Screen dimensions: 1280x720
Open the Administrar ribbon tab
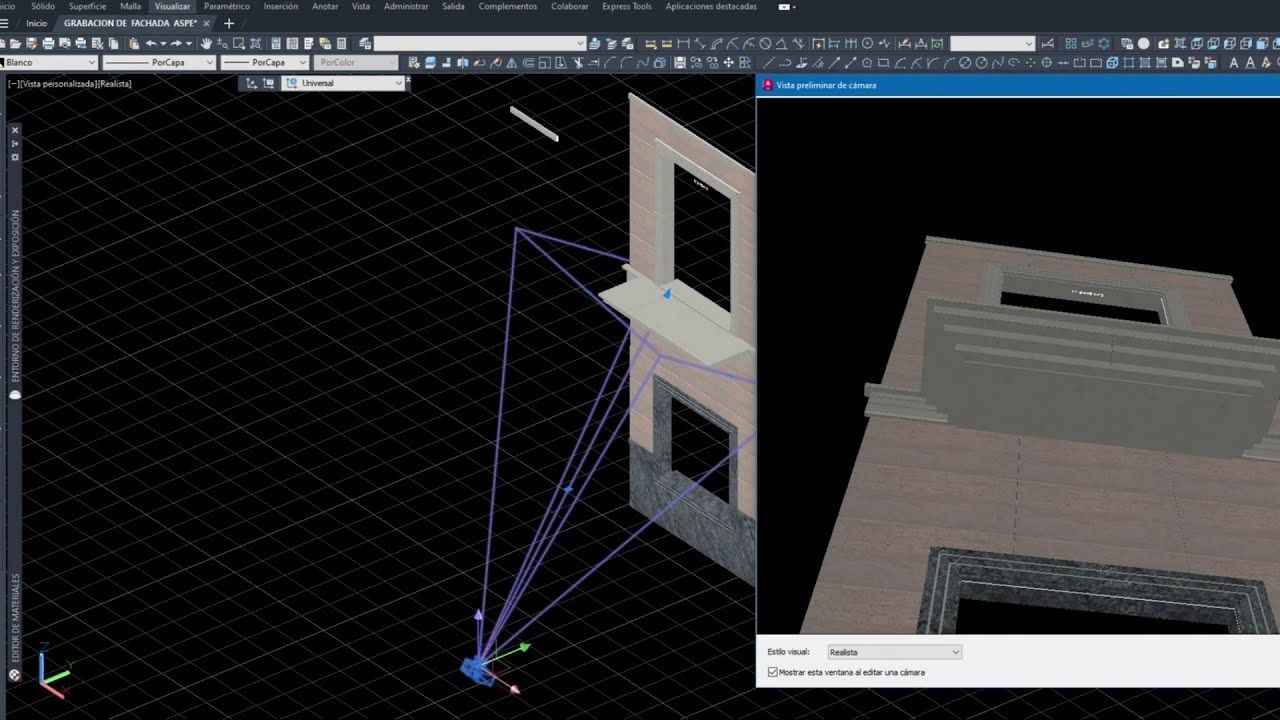(406, 6)
